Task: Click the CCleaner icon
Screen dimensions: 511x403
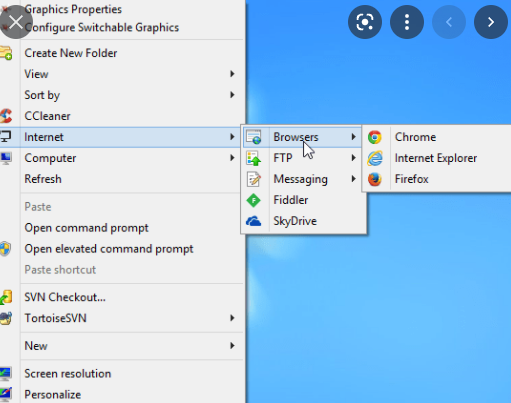Action: pos(6,116)
